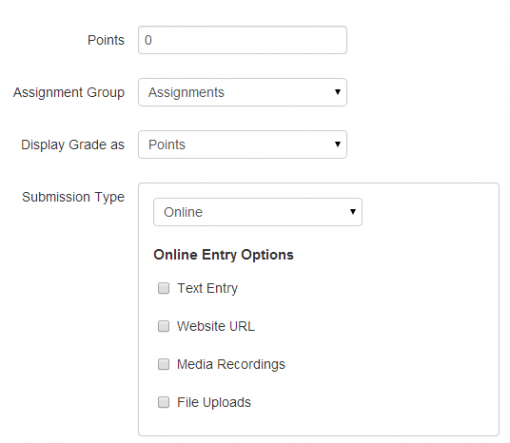Open the Assignment Group dropdown showing Assignments
Viewport: 510px width, 443px height.
(x=242, y=92)
